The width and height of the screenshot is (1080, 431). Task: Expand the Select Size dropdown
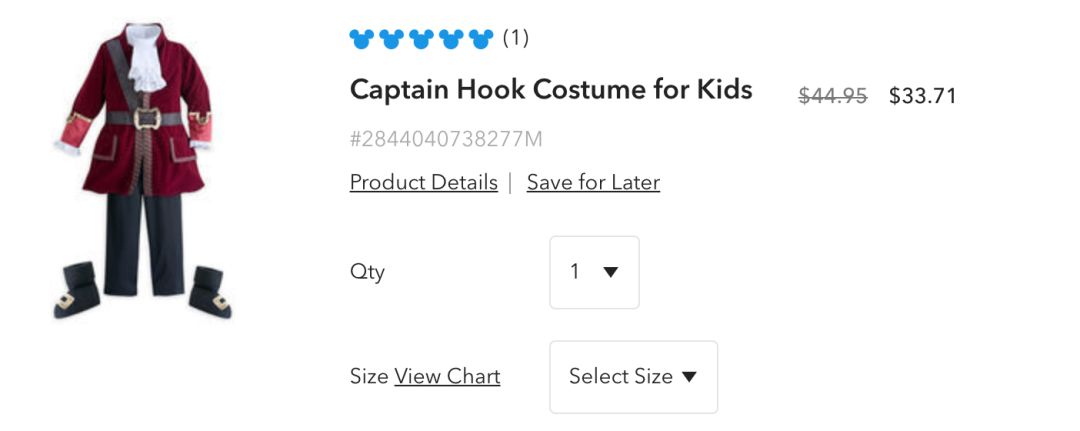tap(633, 377)
